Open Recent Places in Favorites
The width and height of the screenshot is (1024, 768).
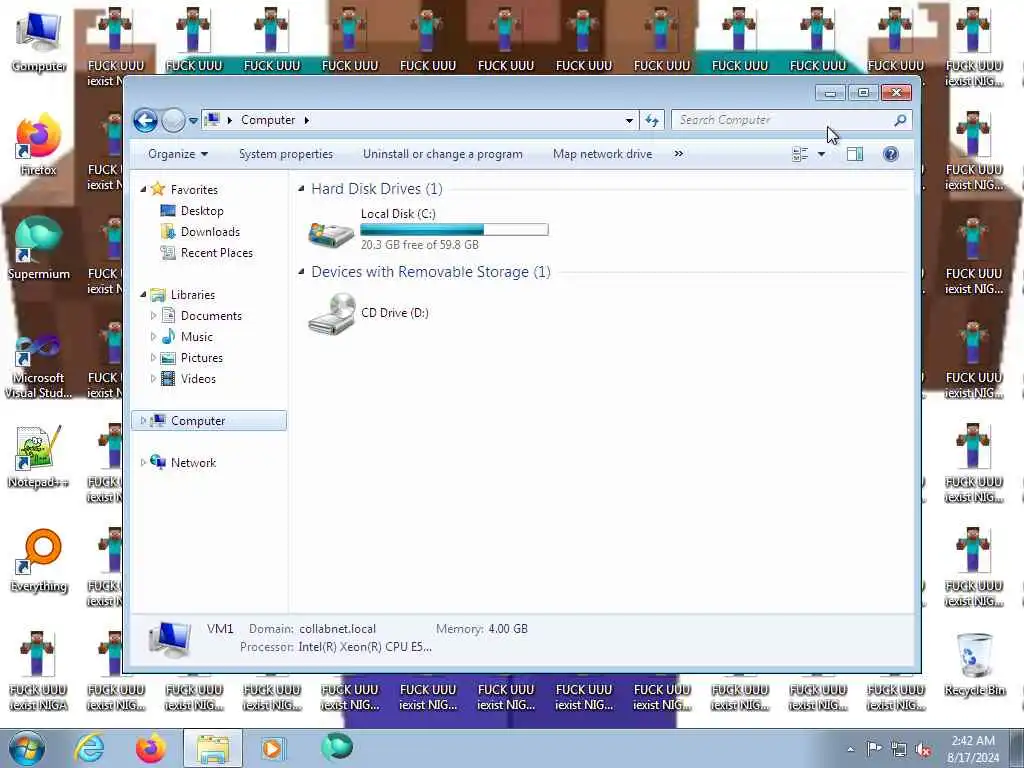click(x=217, y=253)
